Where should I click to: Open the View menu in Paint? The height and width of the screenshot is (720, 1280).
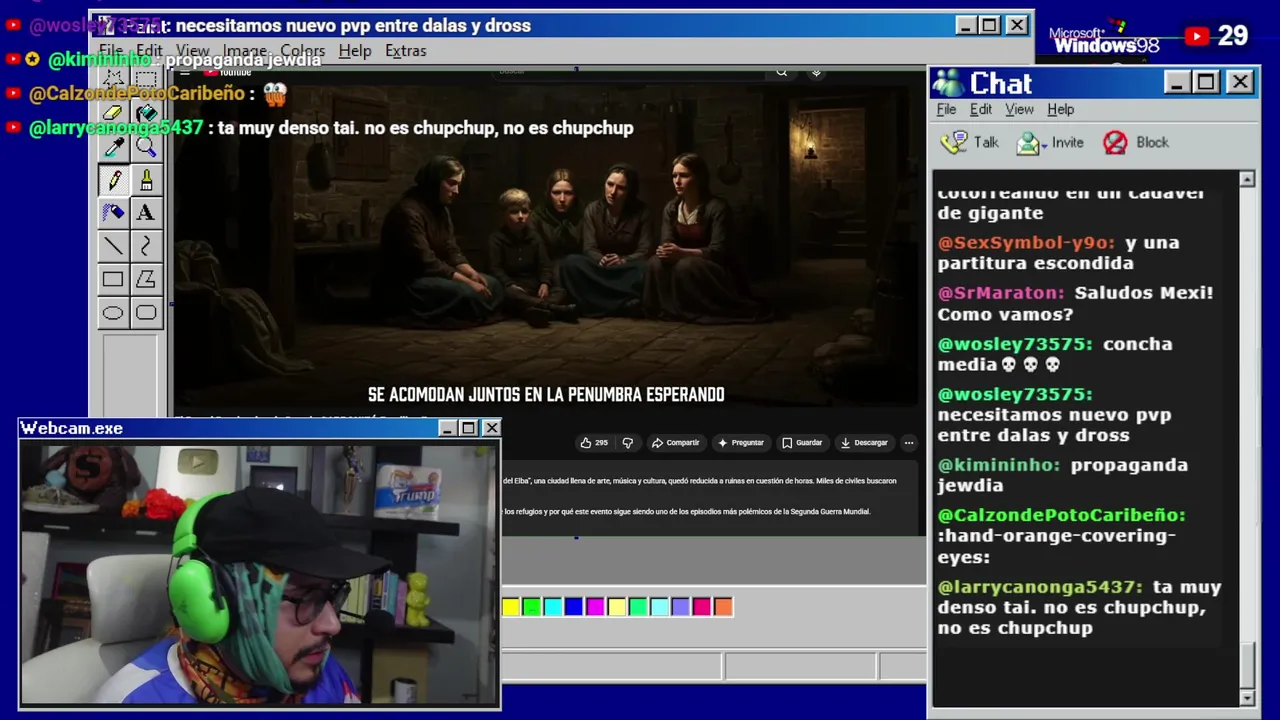click(x=193, y=51)
